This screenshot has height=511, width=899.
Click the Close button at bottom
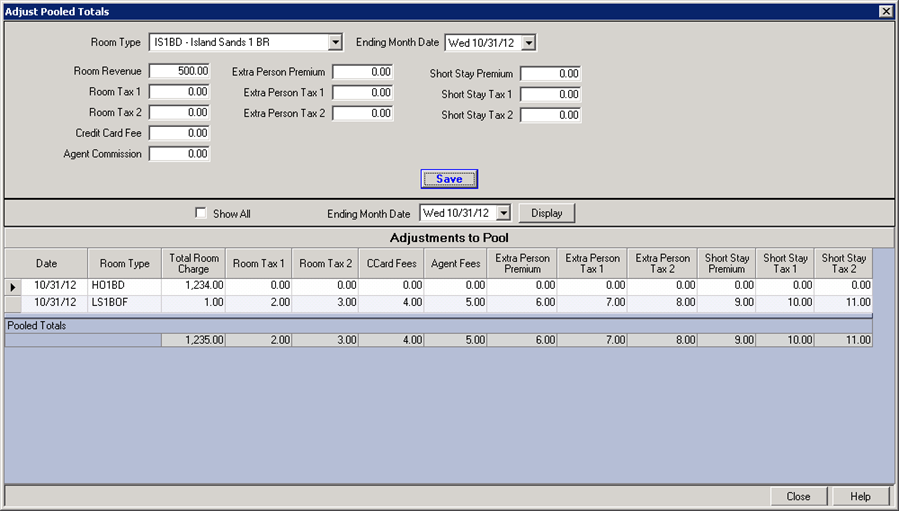click(x=798, y=496)
